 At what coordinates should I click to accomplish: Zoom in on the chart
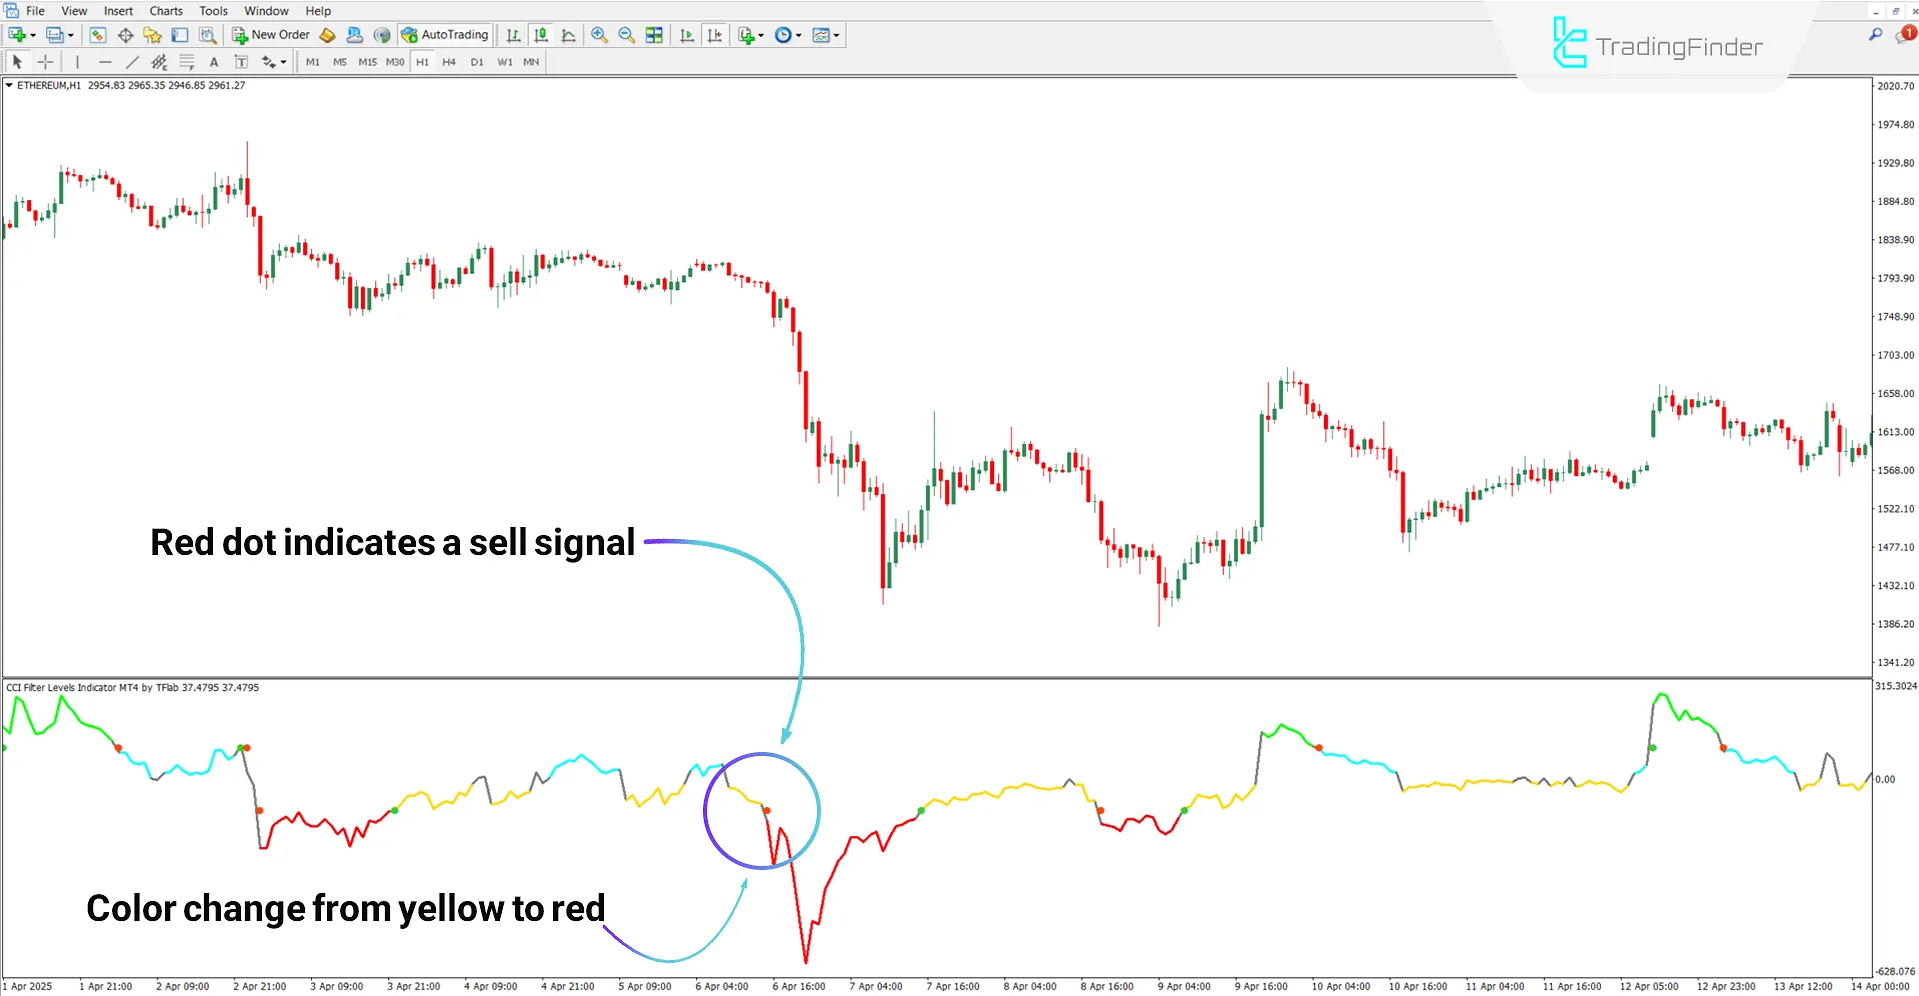tap(599, 34)
